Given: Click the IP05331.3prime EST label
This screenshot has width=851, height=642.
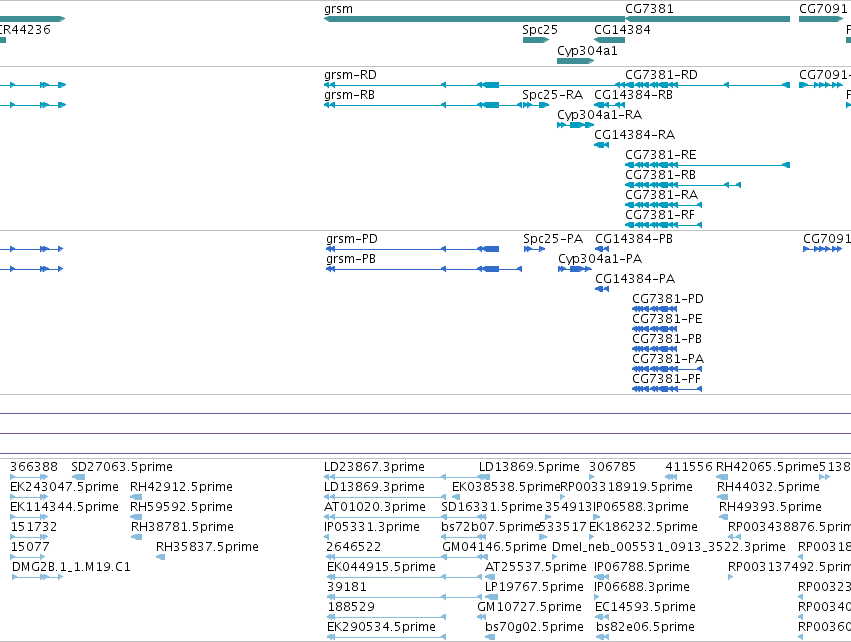Looking at the screenshot, I should (x=372, y=527).
